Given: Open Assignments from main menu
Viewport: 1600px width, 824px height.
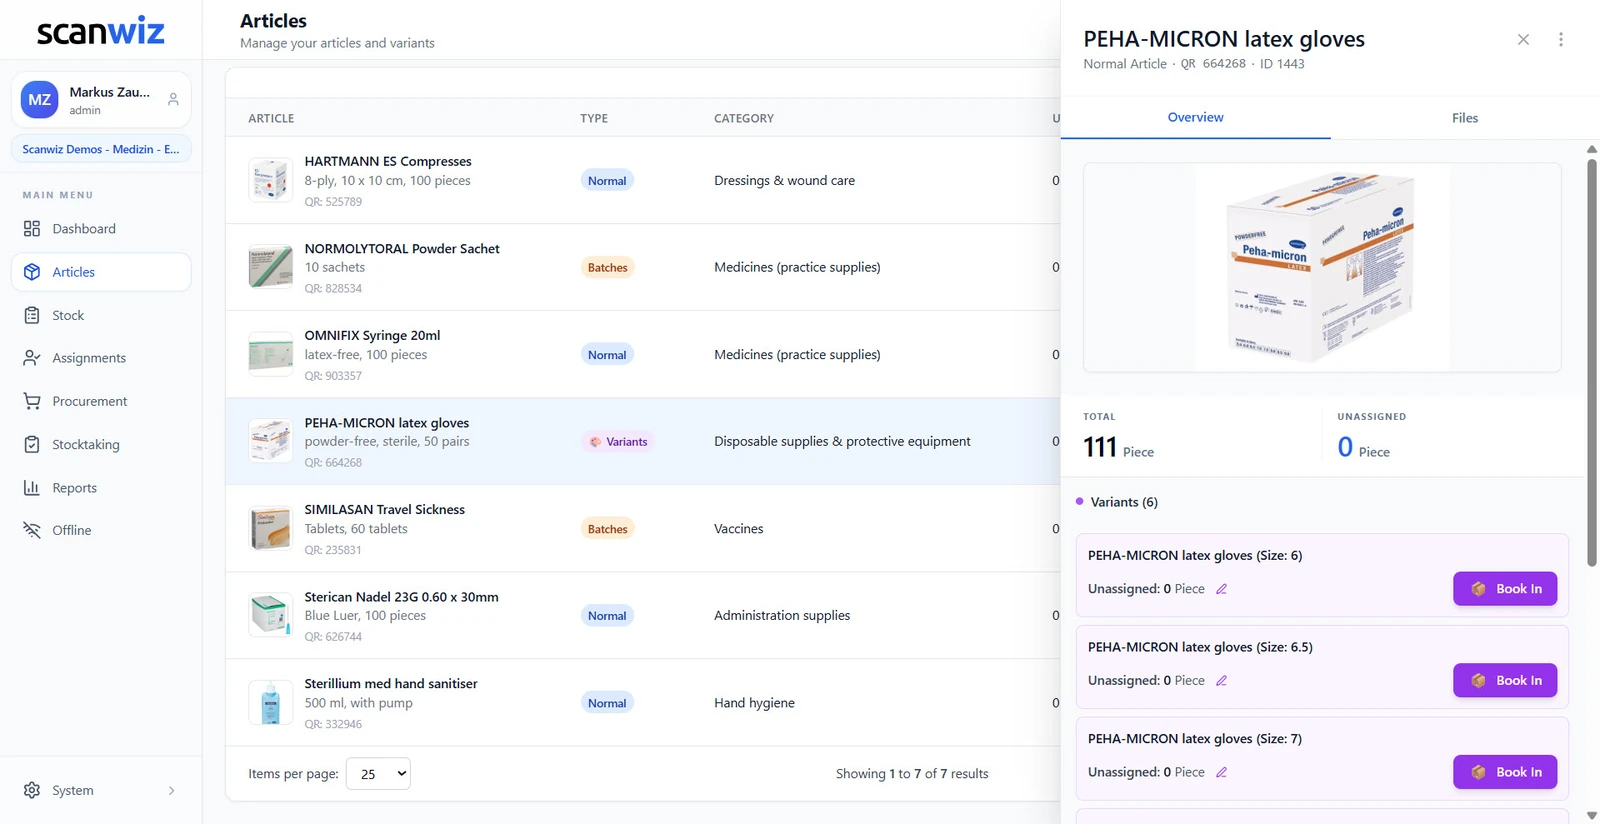Looking at the screenshot, I should tap(101, 358).
